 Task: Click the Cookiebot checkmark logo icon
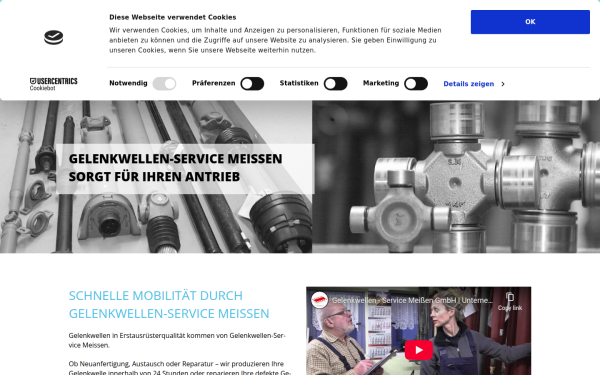[54, 37]
